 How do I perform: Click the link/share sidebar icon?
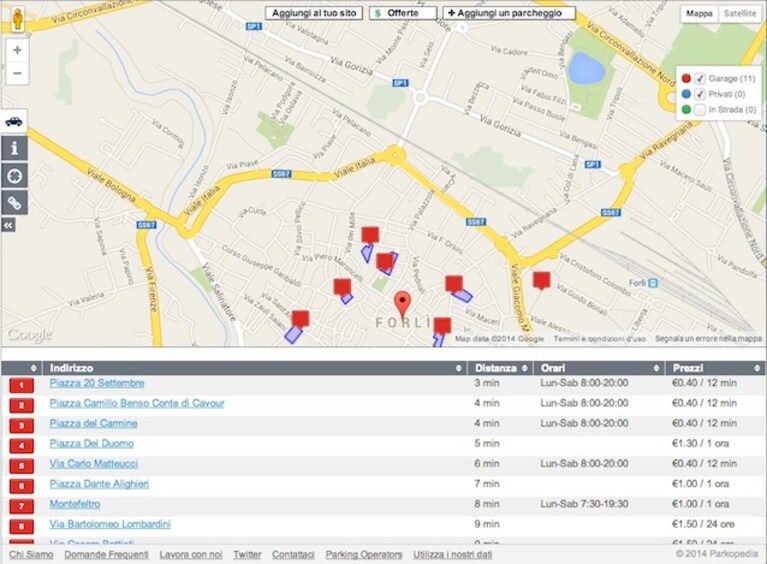pos(14,203)
